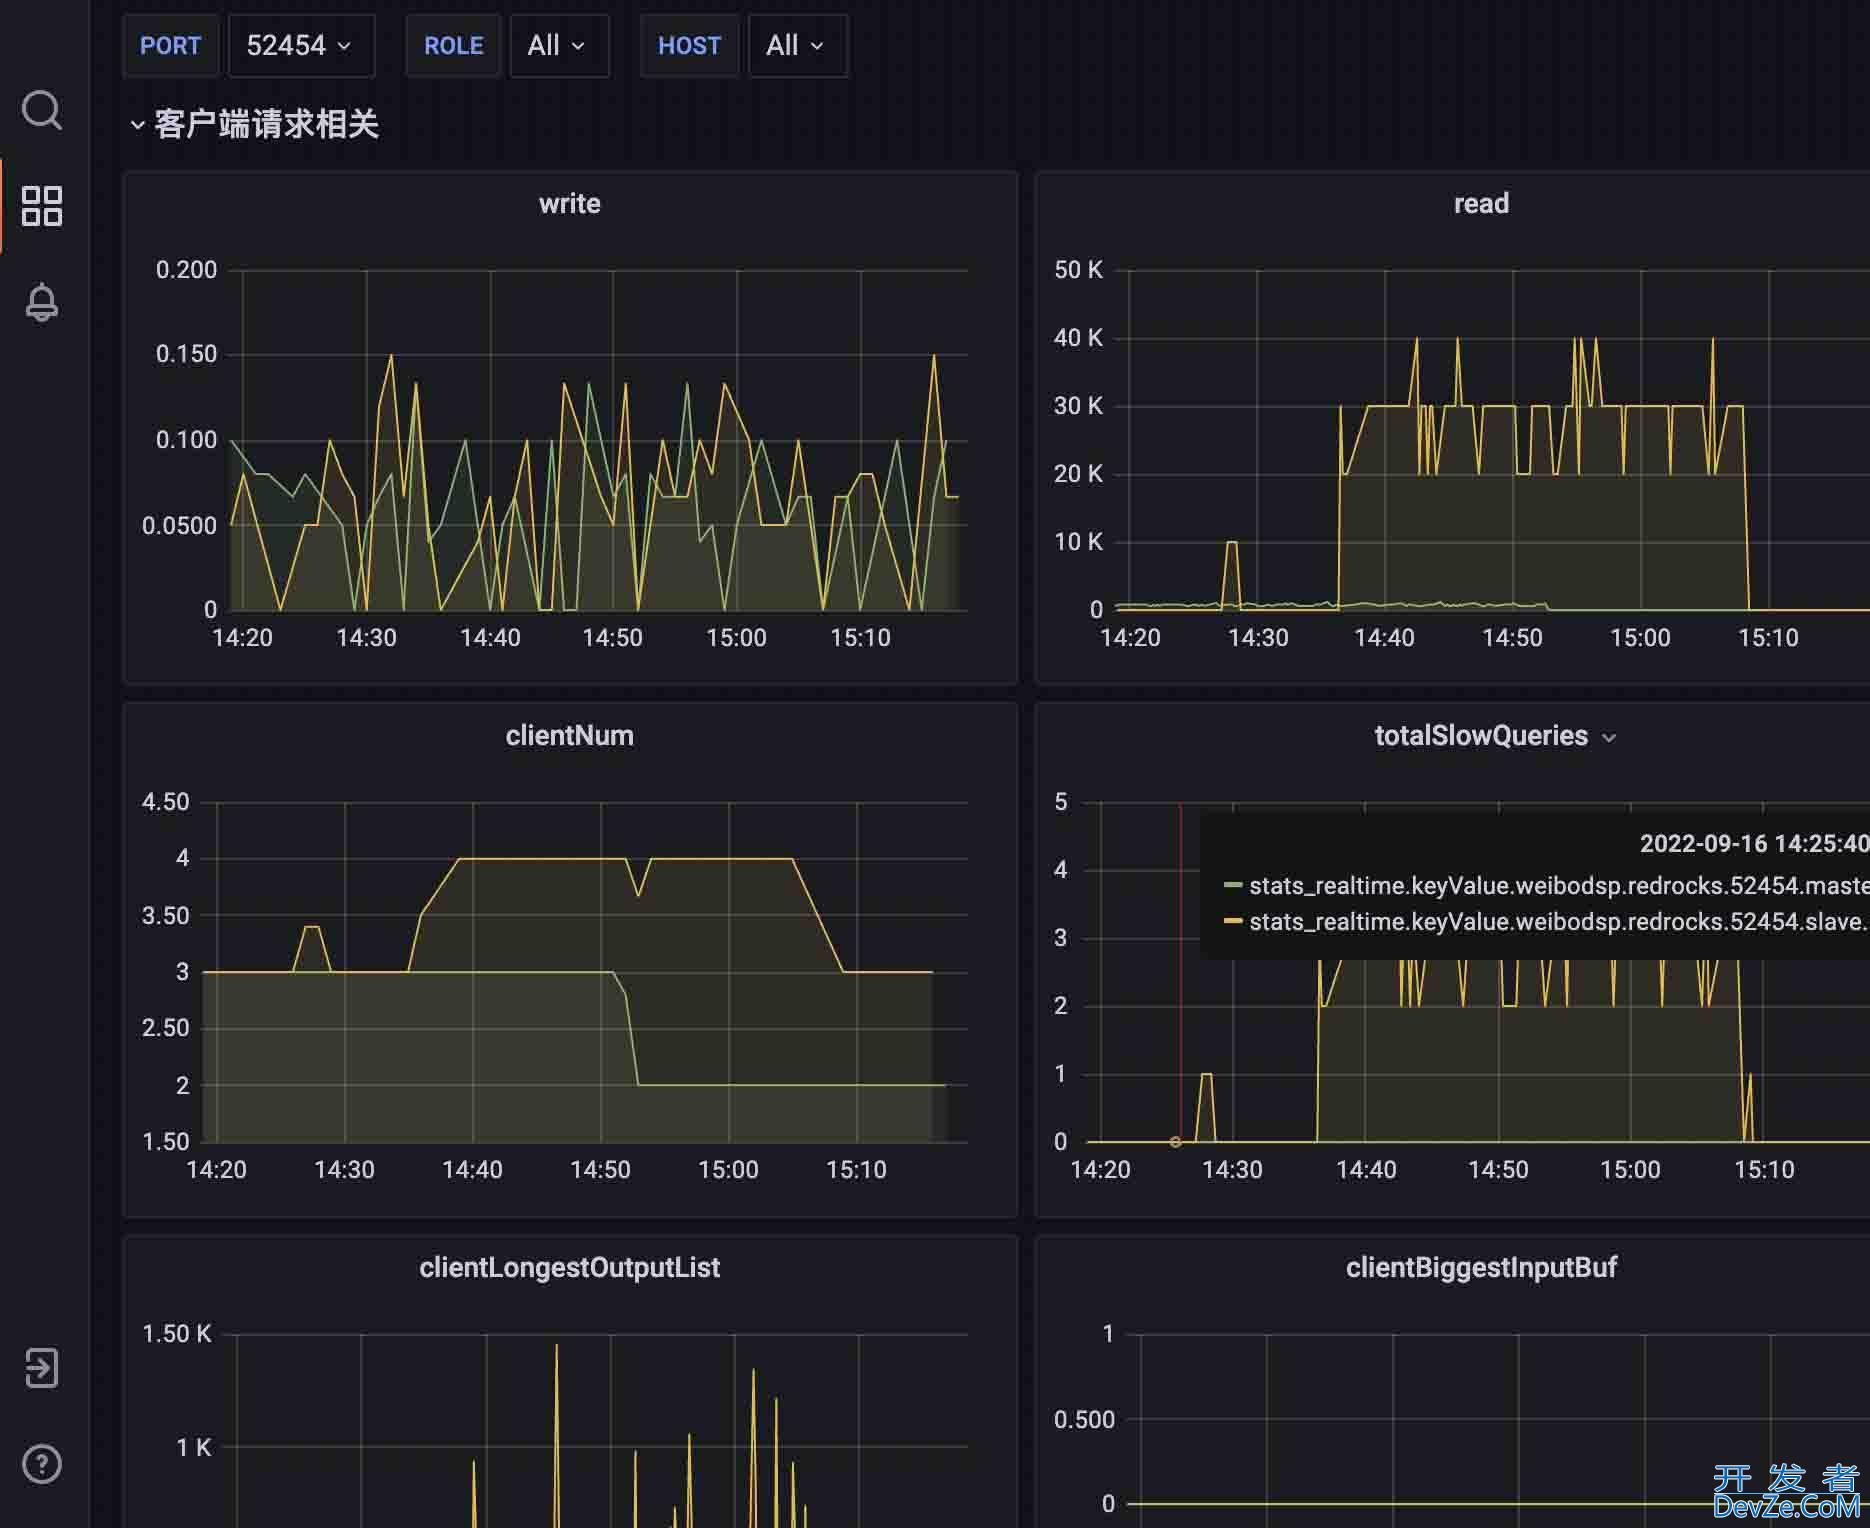This screenshot has height=1528, width=1870.
Task: Click the 15:00 x-axis label on write chart
Action: coord(736,638)
